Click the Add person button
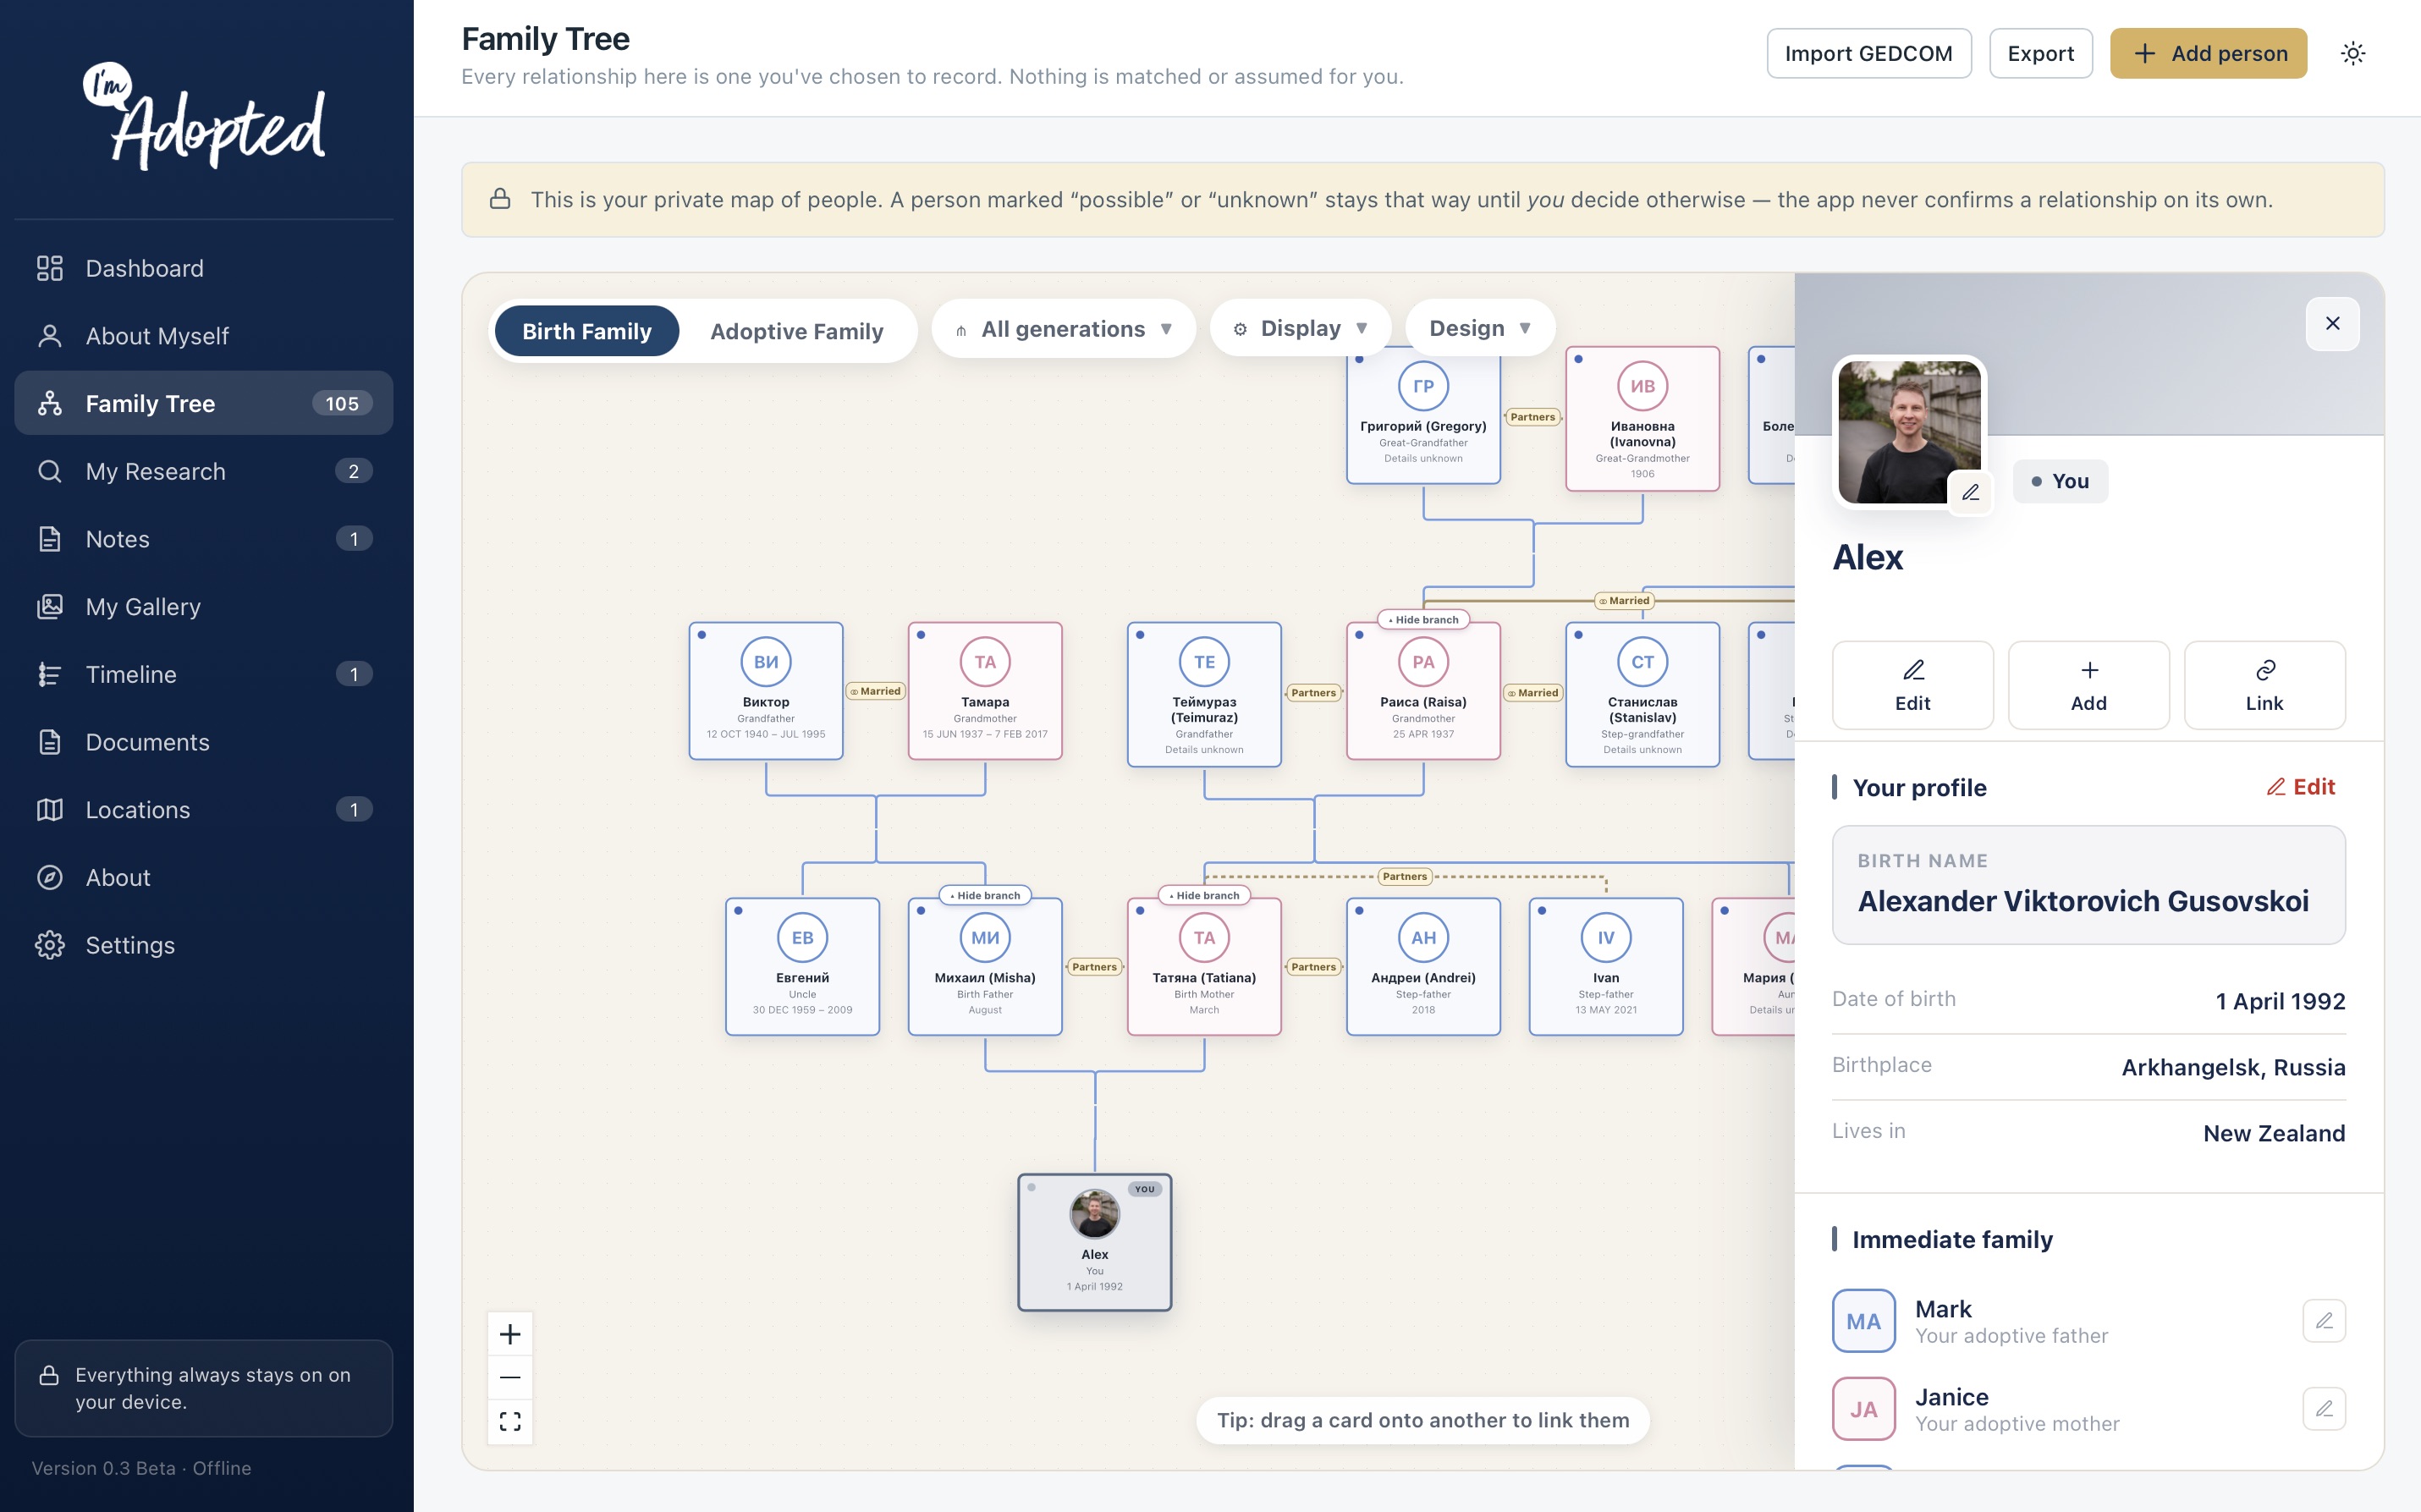The width and height of the screenshot is (2421, 1512). pos(2208,53)
